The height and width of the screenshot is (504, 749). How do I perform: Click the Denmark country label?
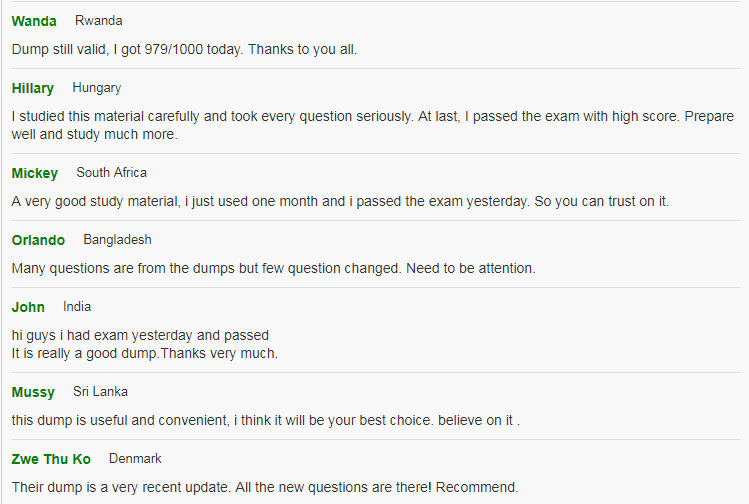pyautogui.click(x=135, y=459)
